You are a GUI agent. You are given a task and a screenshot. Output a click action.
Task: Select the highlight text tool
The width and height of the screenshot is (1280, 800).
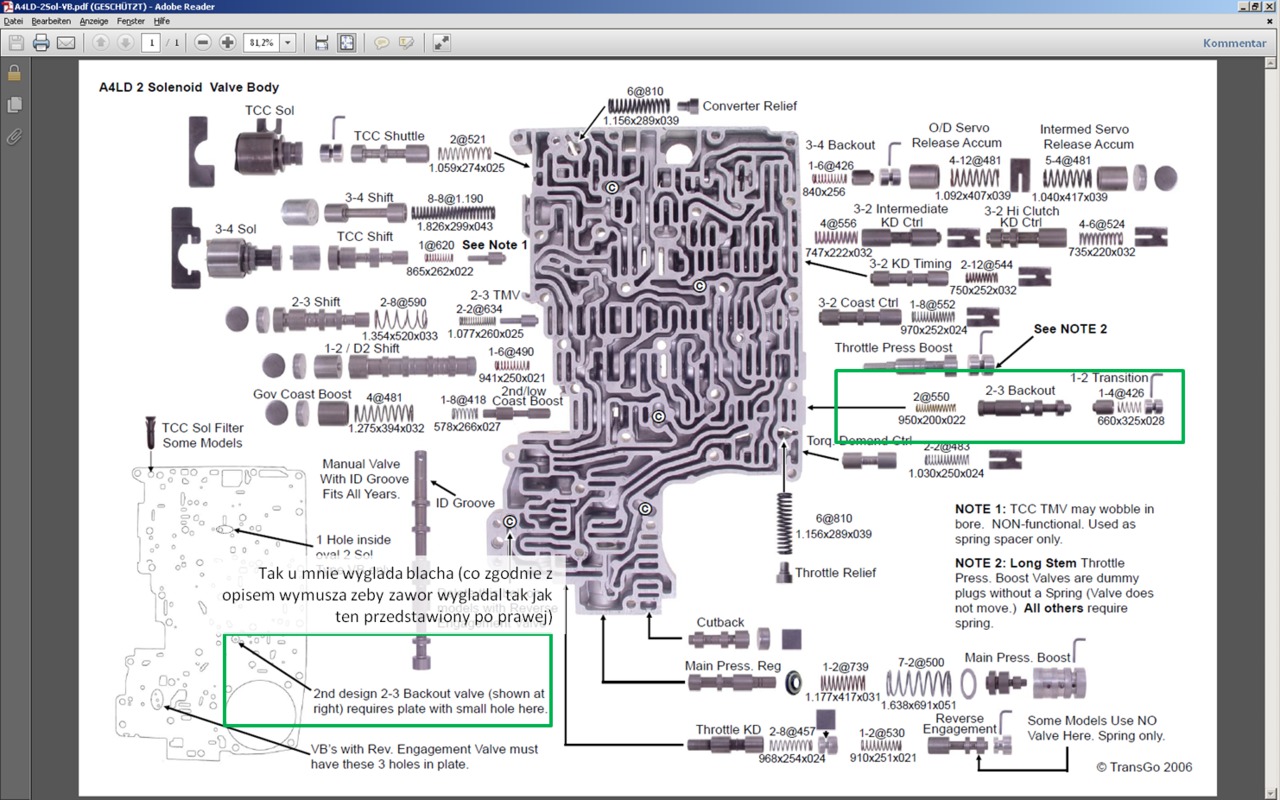point(406,43)
